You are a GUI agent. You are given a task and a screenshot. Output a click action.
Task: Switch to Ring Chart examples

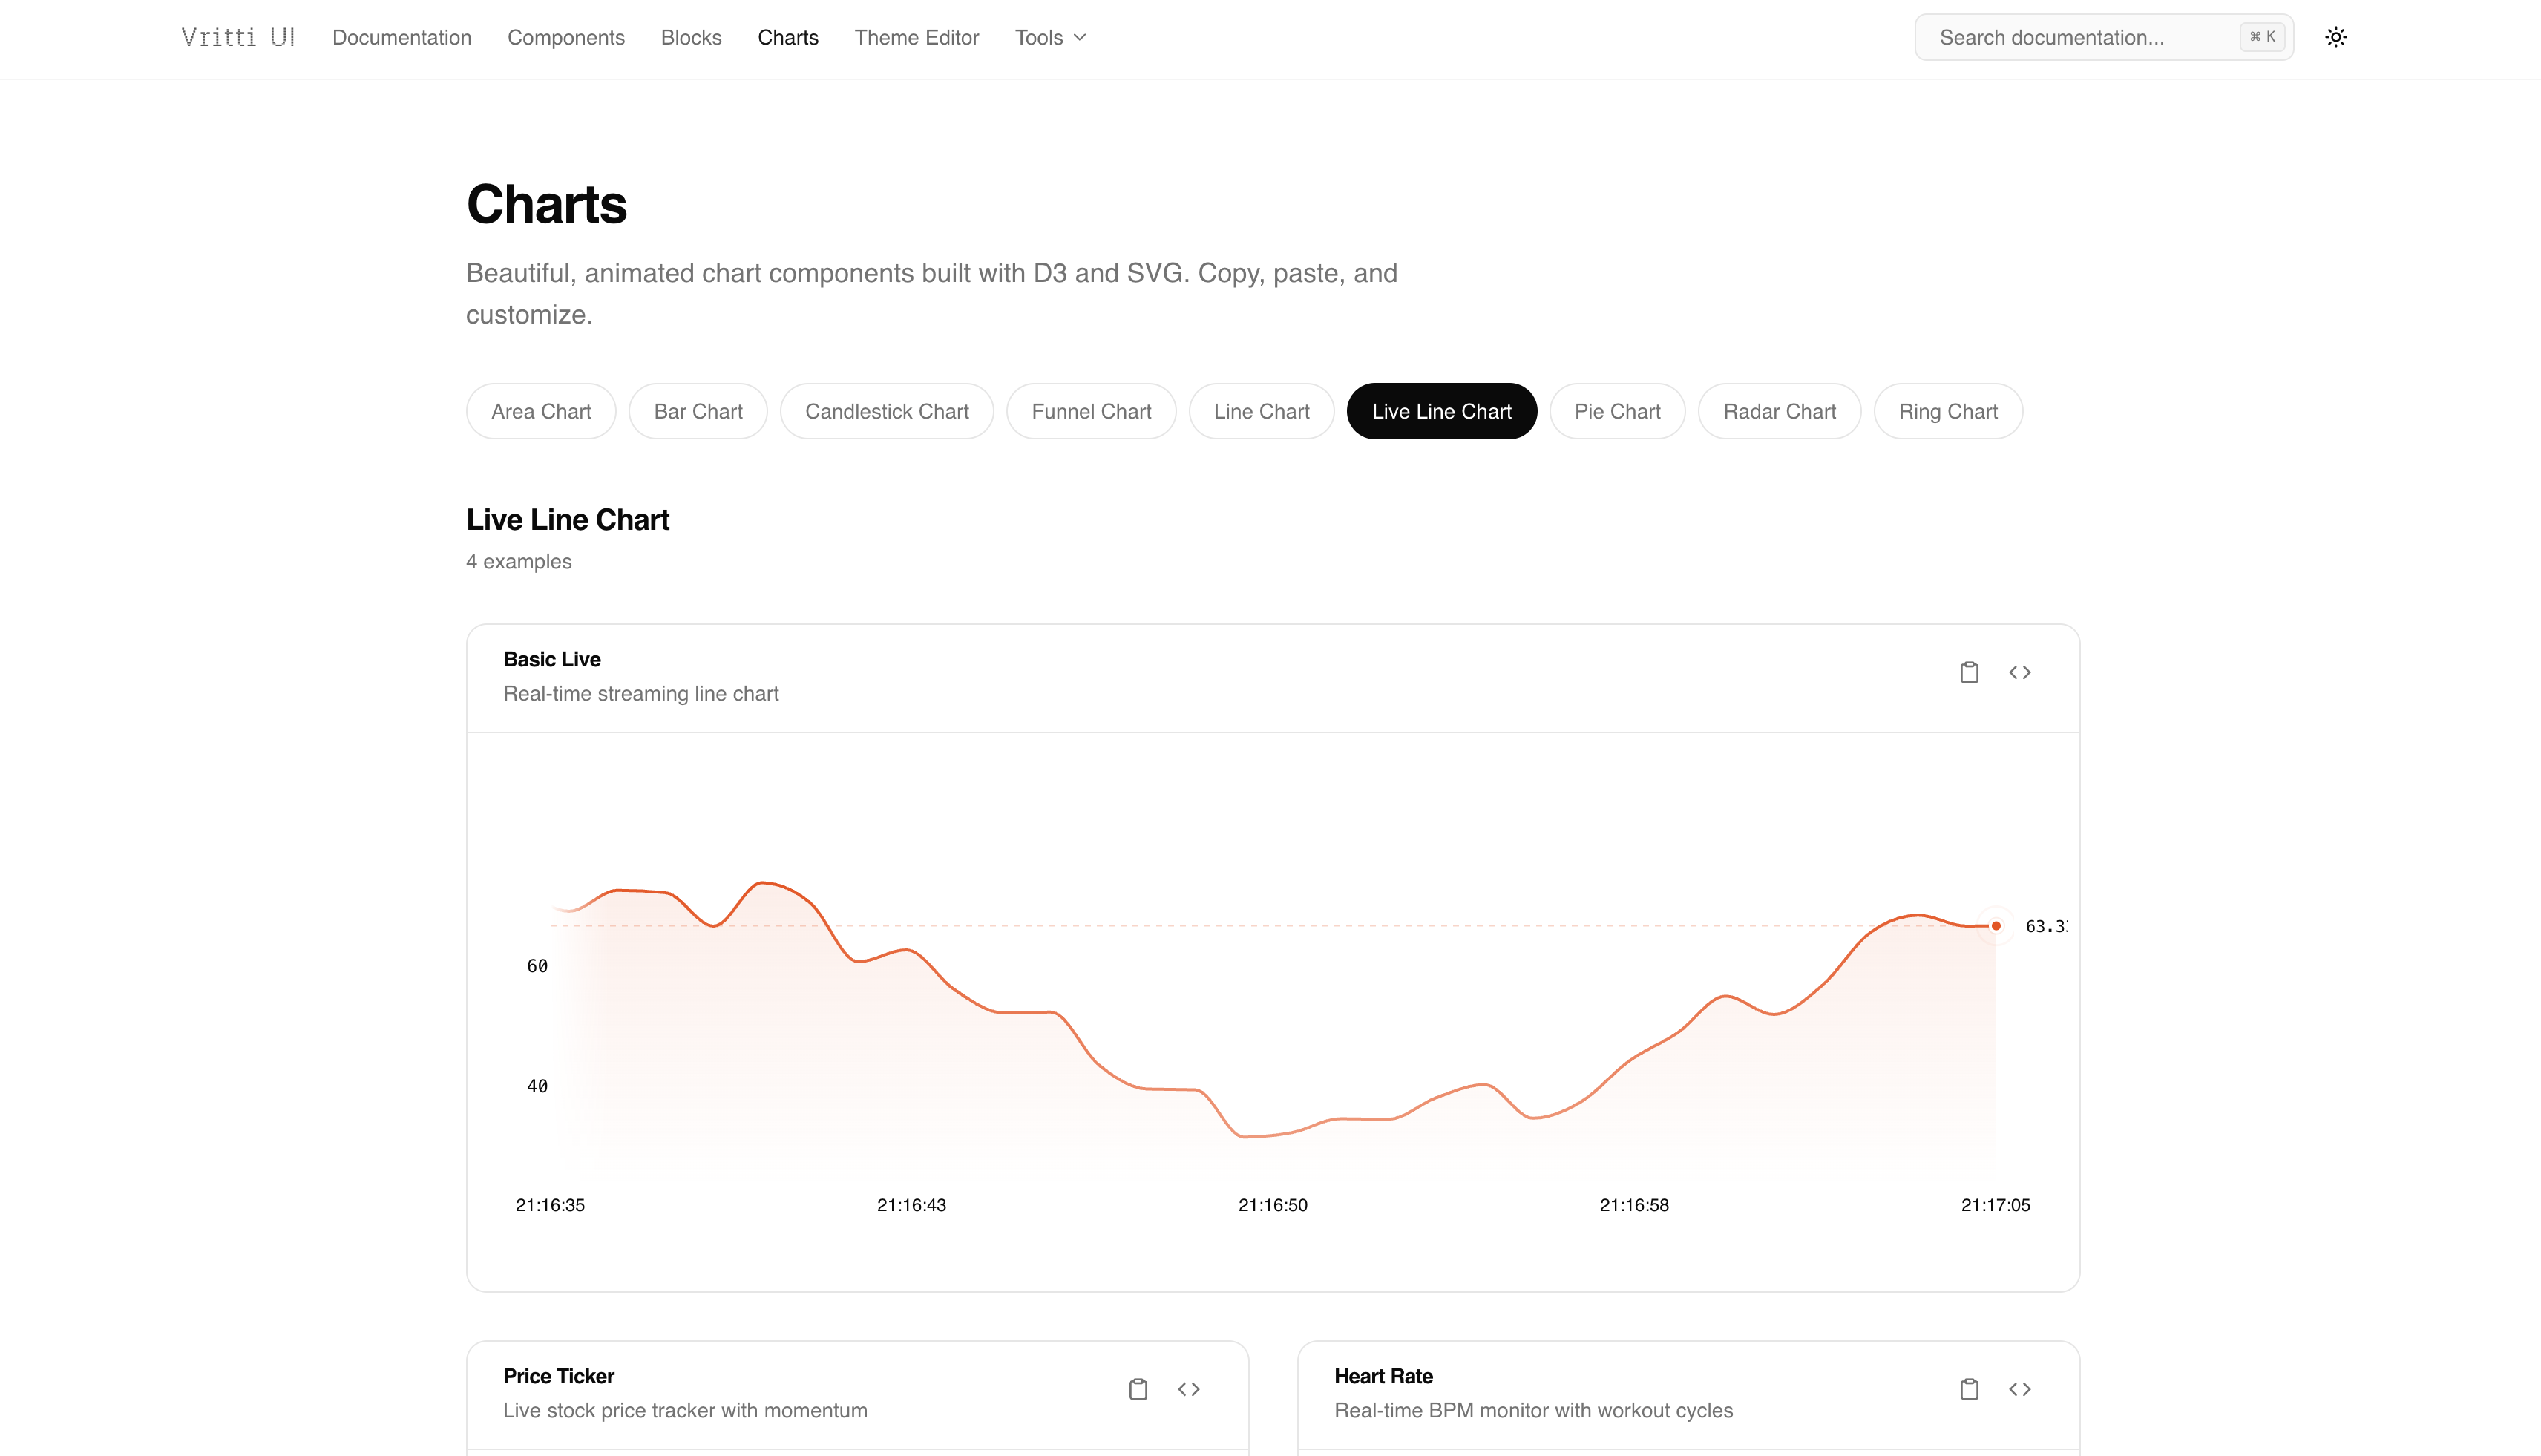(x=1948, y=411)
